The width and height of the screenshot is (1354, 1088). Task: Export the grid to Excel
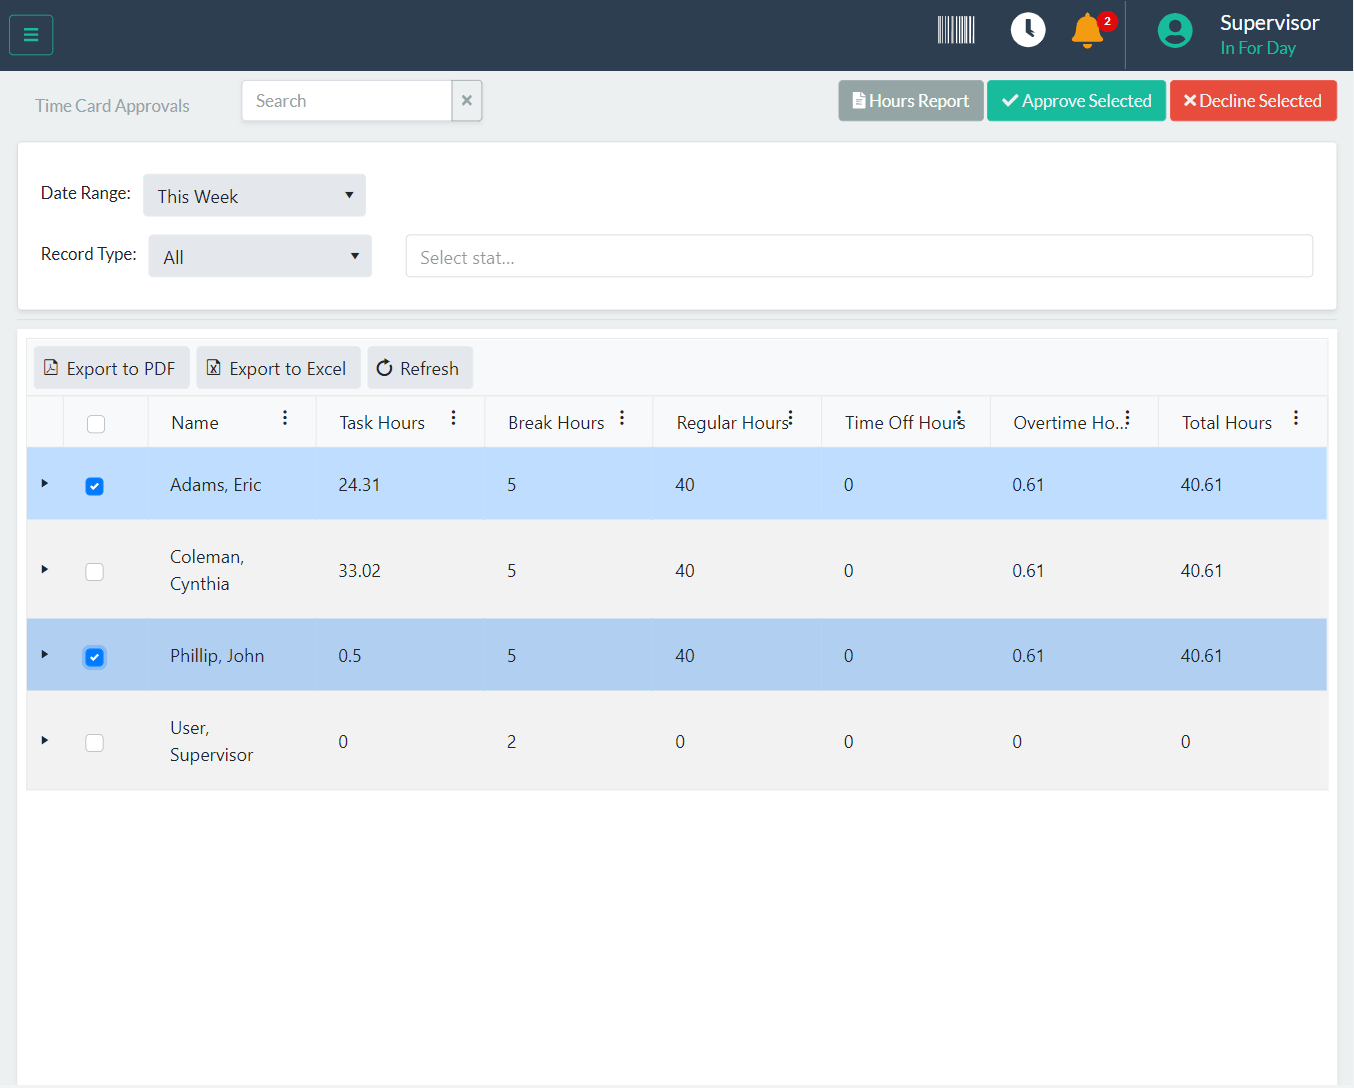tap(278, 368)
